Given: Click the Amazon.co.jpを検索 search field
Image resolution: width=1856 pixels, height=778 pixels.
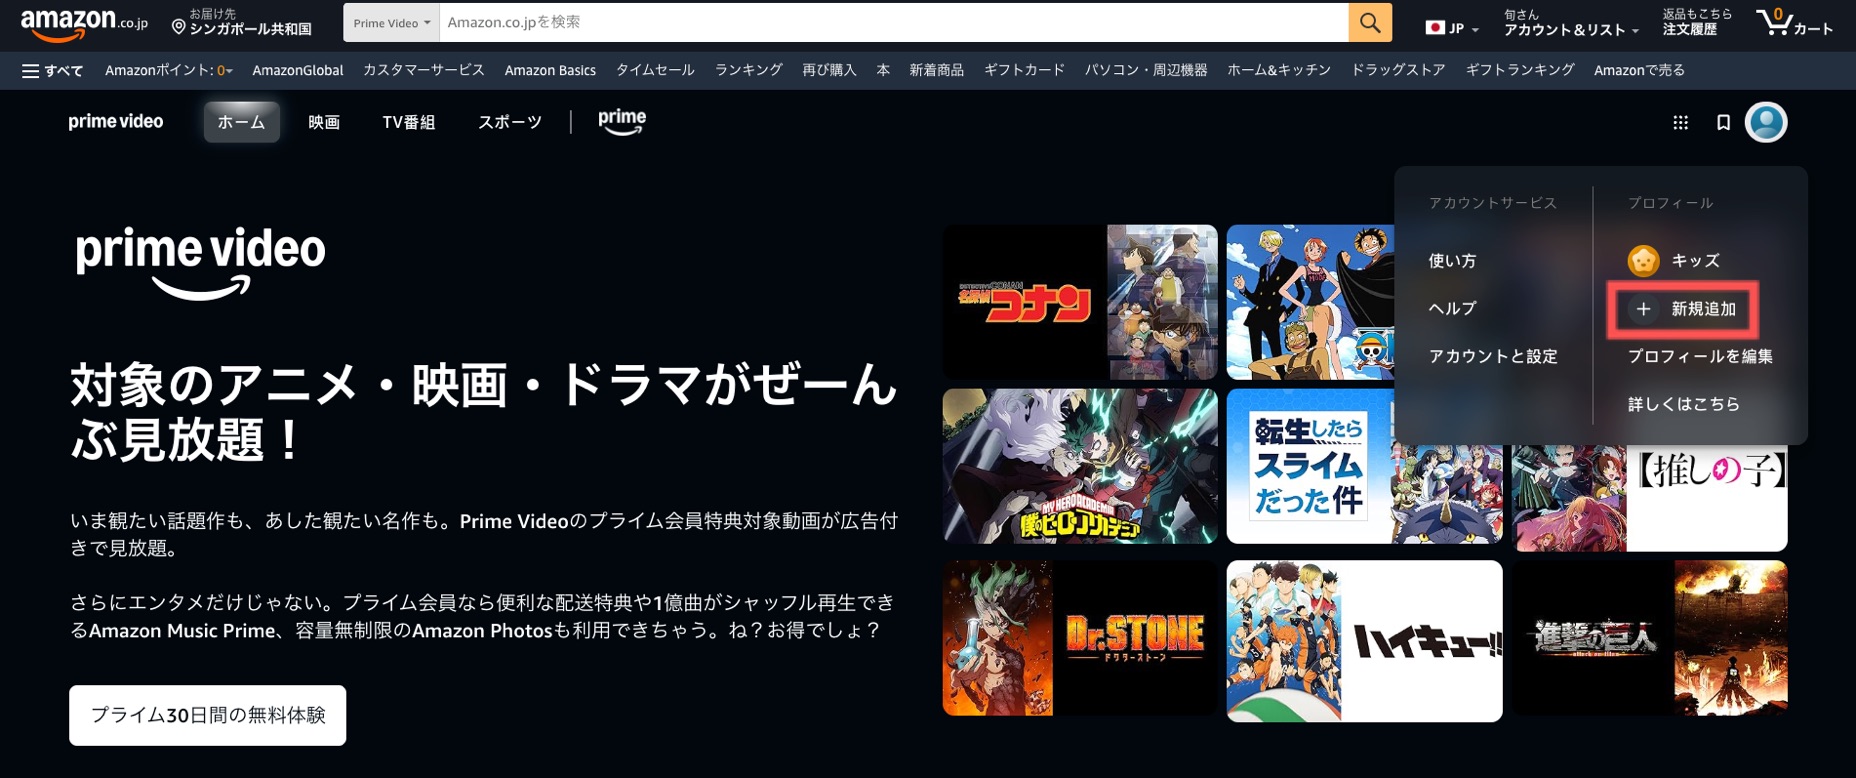Looking at the screenshot, I should (x=894, y=22).
